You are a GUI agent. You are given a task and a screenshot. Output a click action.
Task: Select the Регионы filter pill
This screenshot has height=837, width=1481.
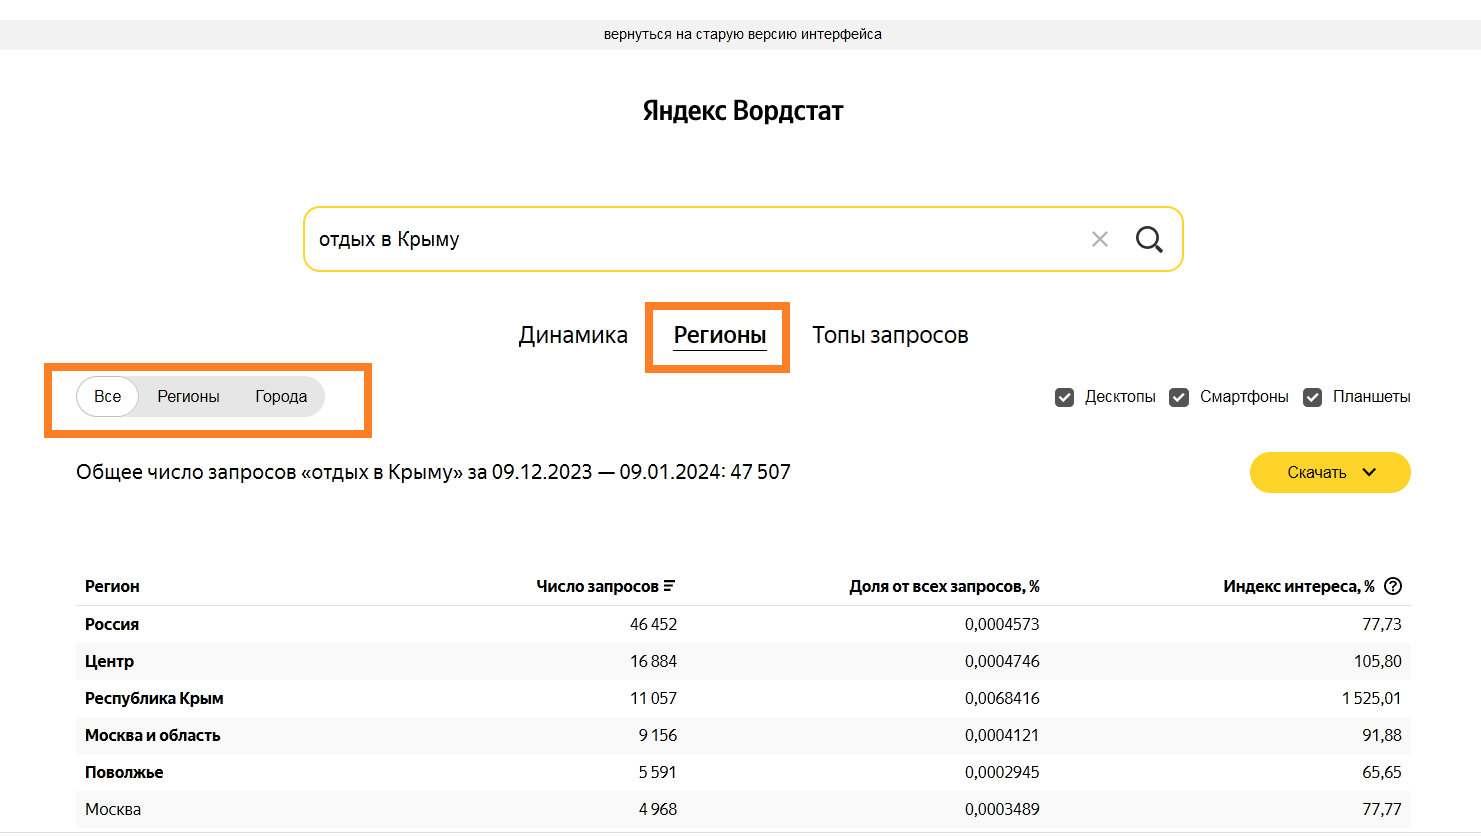click(188, 396)
